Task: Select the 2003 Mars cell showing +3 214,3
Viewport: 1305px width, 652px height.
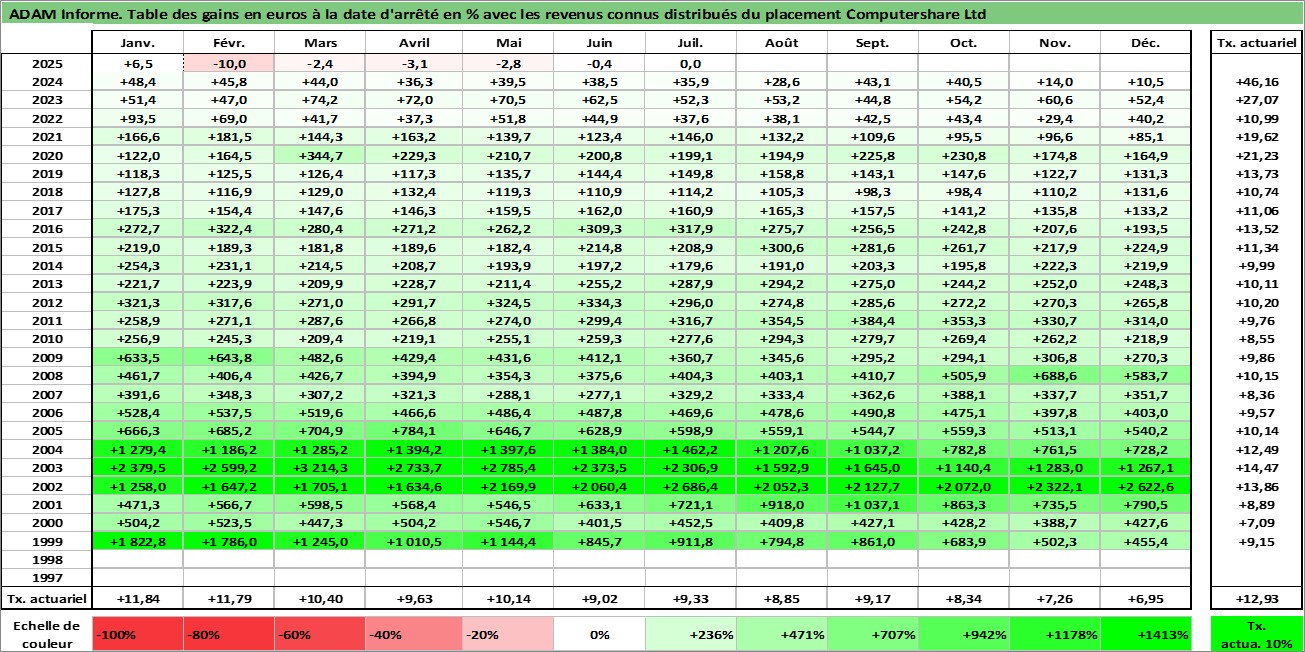Action: tap(319, 468)
